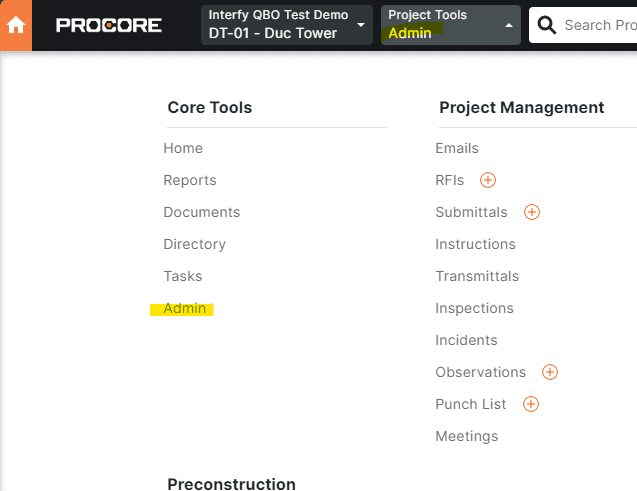Go to Documents tool
The height and width of the screenshot is (491, 637).
pyautogui.click(x=202, y=212)
